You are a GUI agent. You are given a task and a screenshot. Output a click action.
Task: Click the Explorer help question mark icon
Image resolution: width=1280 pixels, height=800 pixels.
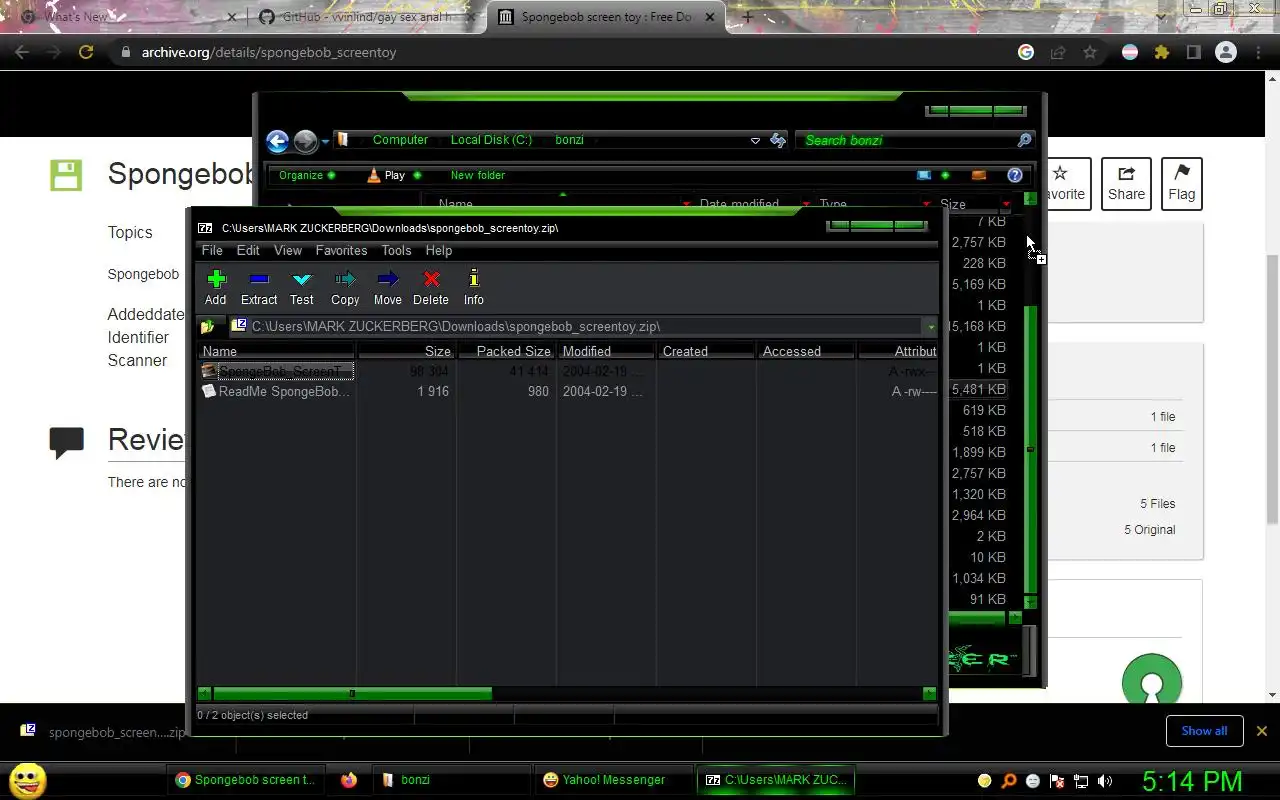point(1014,175)
